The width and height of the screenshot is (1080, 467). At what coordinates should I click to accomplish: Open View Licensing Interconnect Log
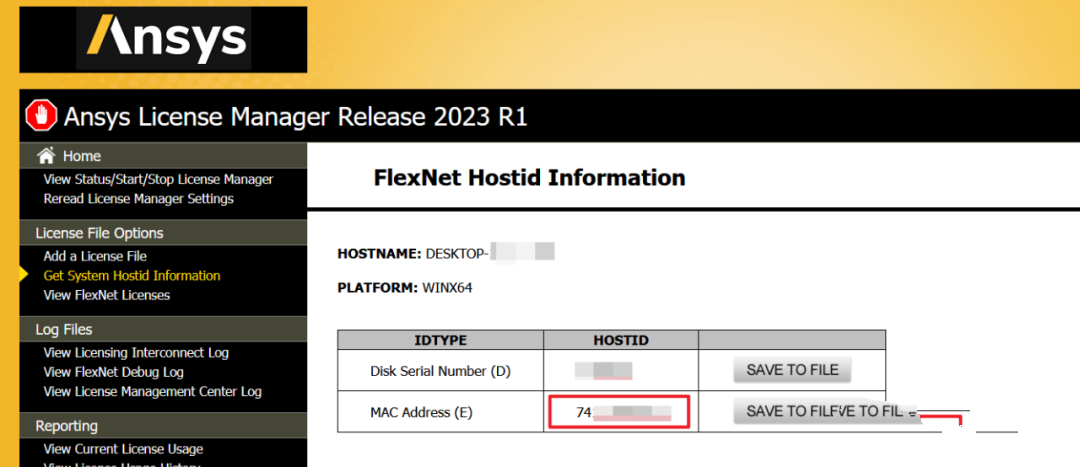pyautogui.click(x=136, y=353)
